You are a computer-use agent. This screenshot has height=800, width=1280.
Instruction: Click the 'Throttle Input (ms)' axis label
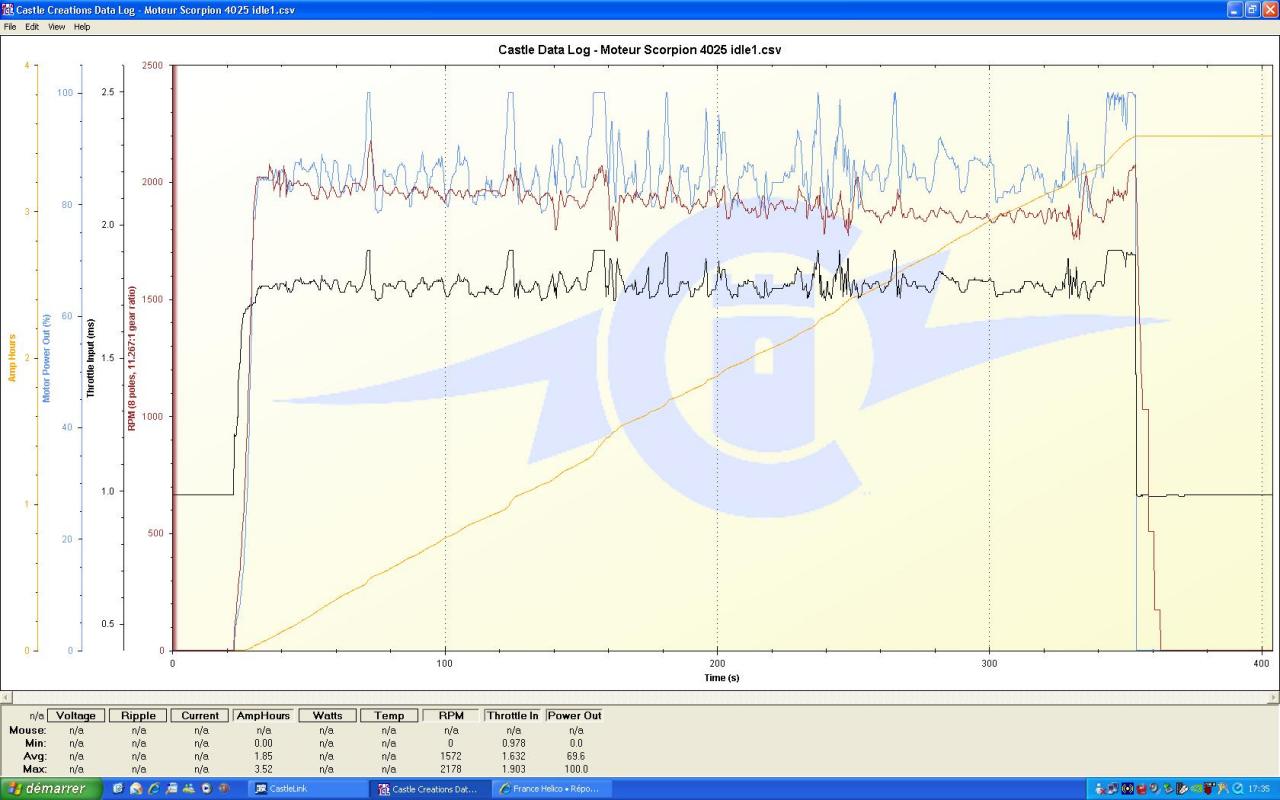90,358
